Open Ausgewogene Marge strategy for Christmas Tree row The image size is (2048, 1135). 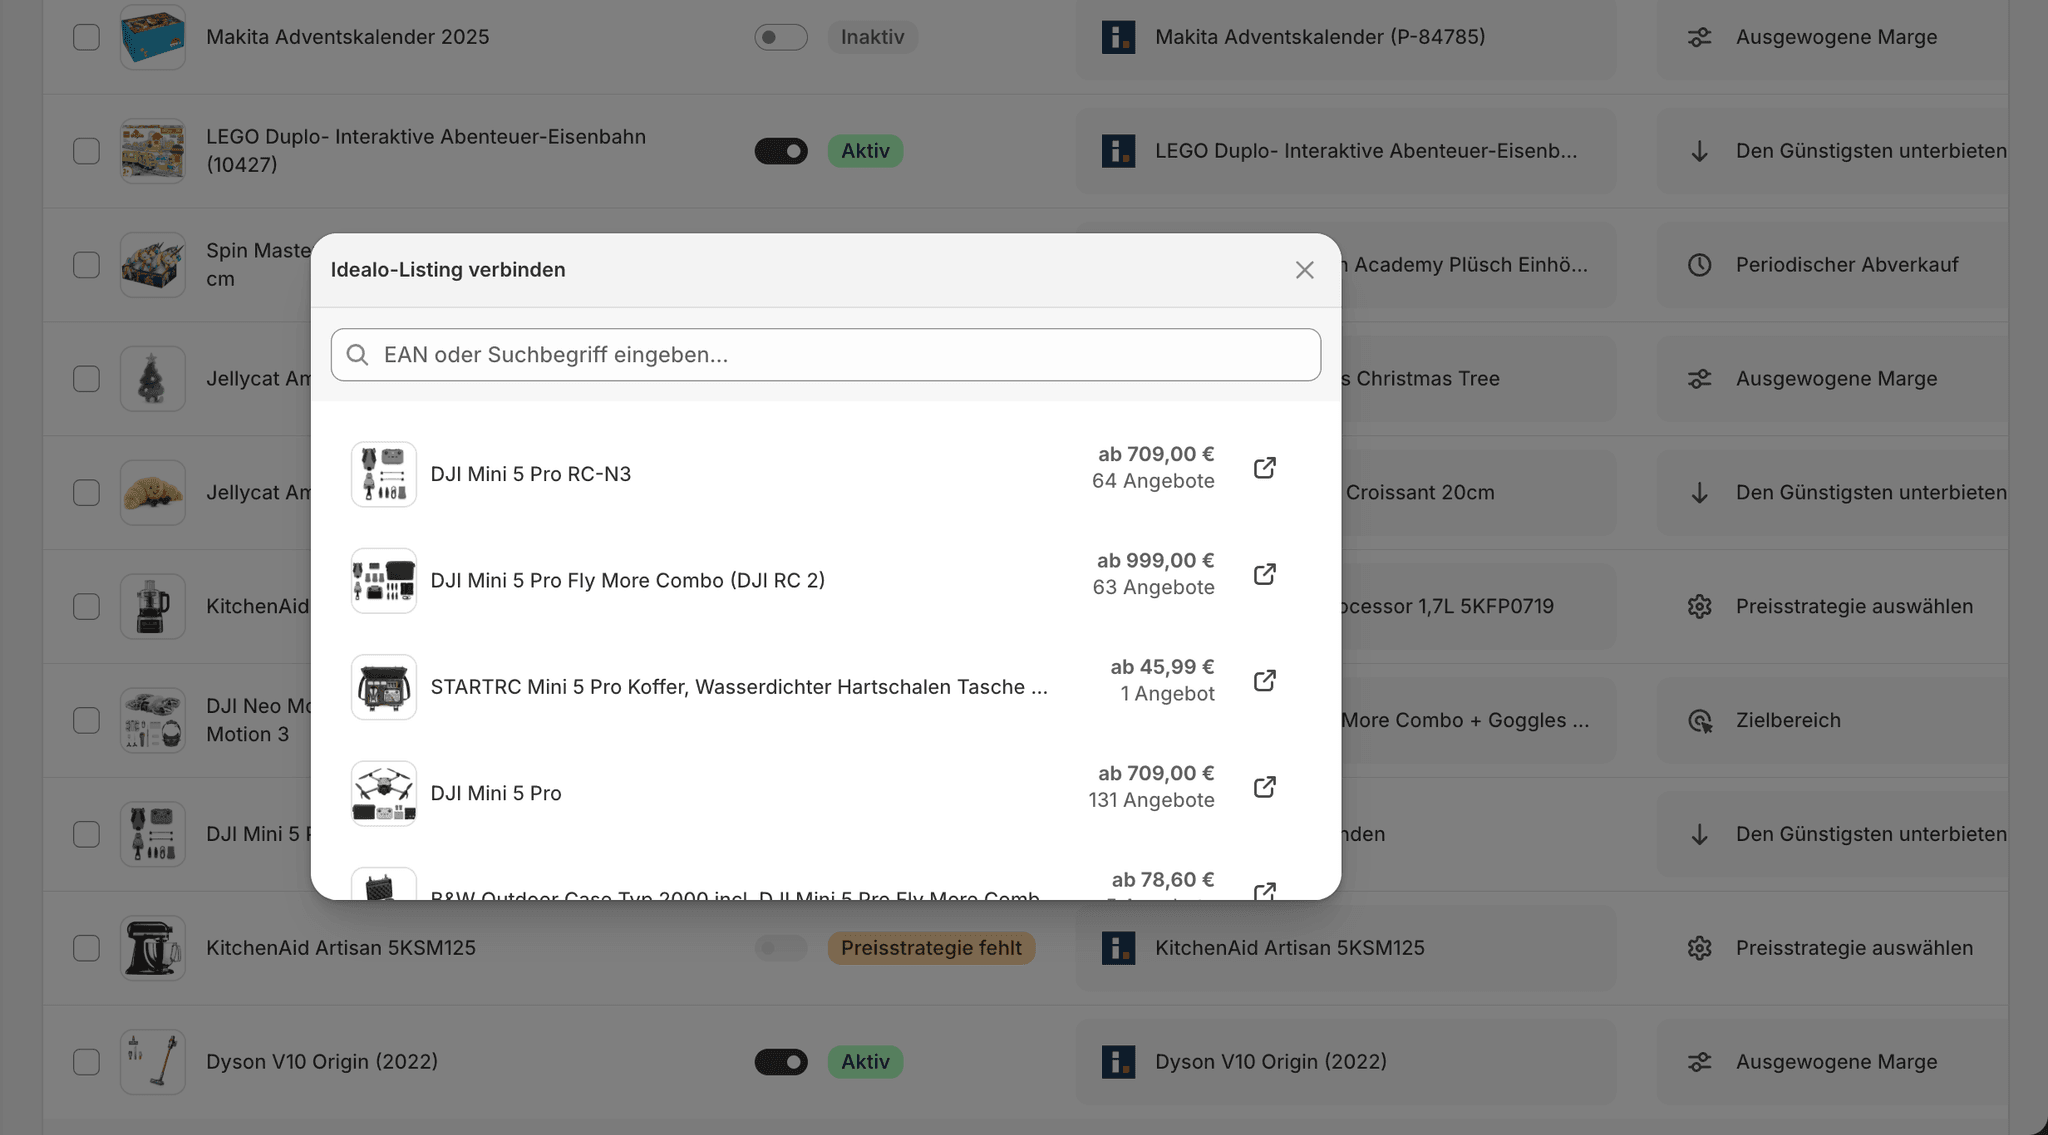pyautogui.click(x=1832, y=379)
